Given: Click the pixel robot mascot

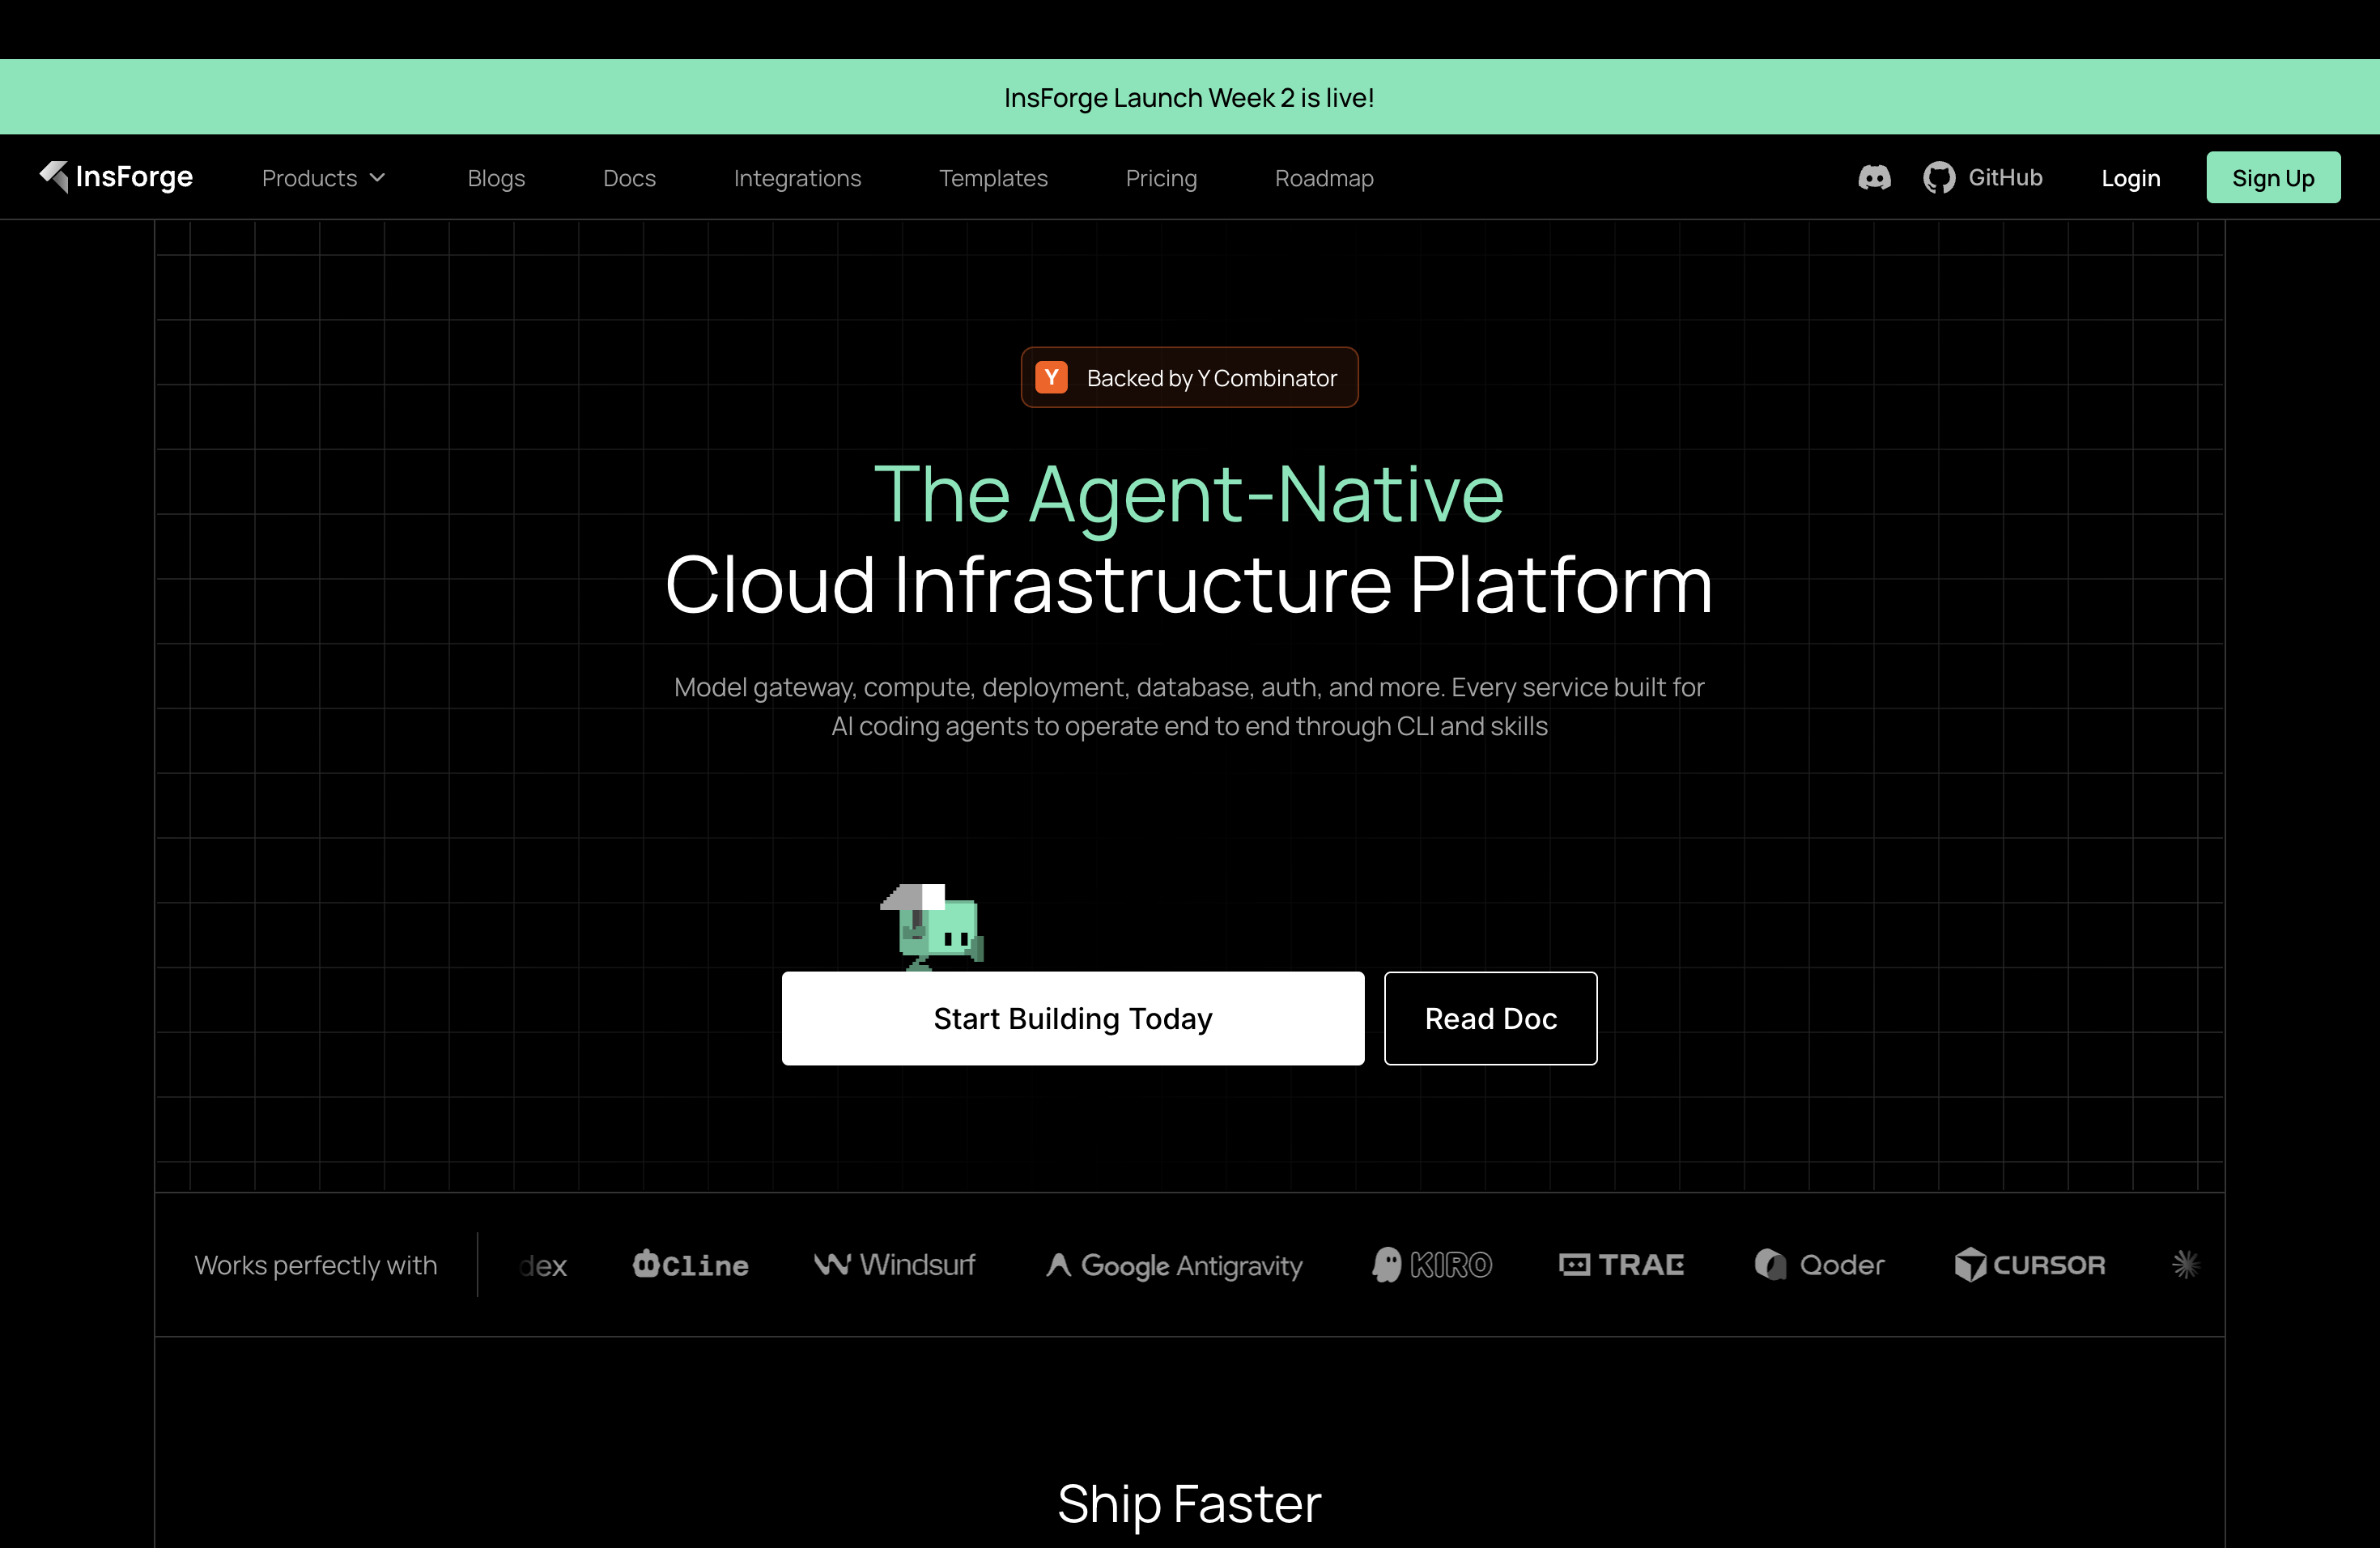Looking at the screenshot, I should click(932, 927).
